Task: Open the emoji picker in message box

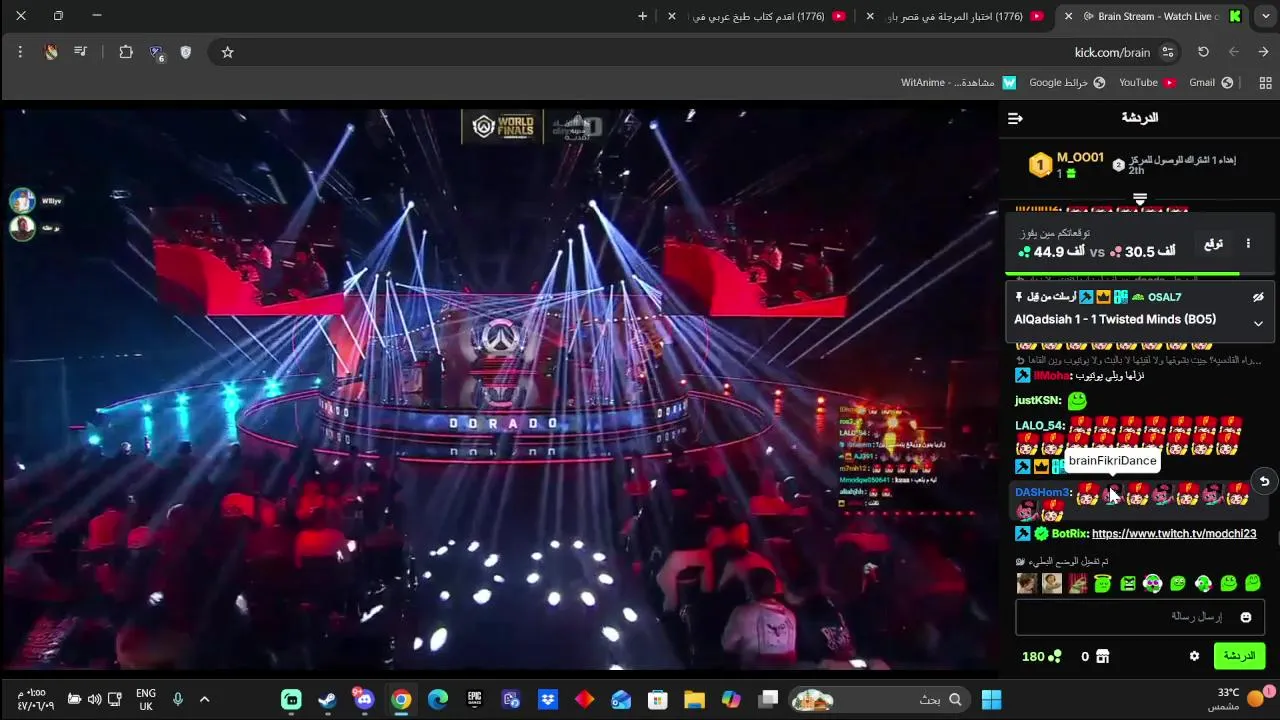Action: [x=1245, y=617]
